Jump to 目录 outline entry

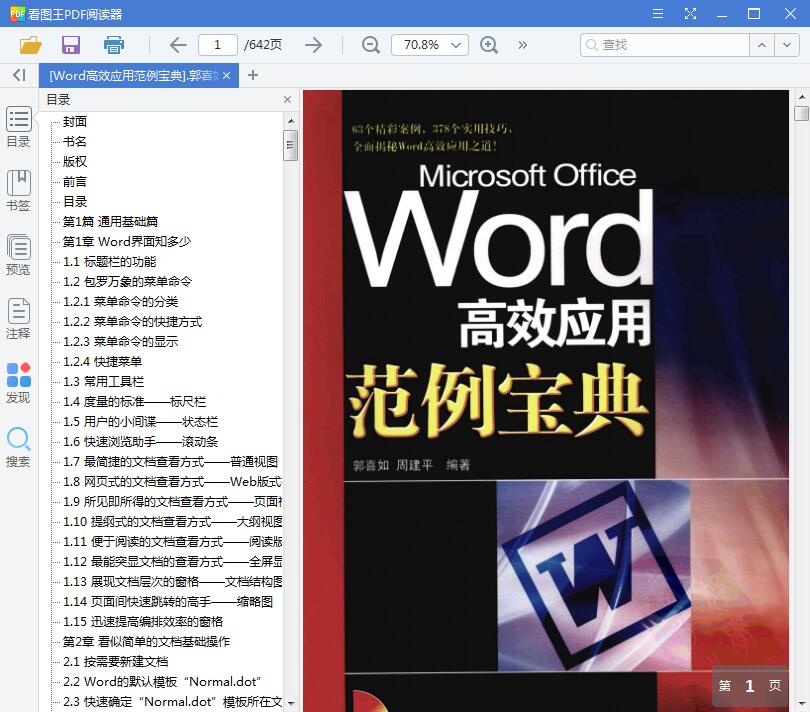click(75, 202)
